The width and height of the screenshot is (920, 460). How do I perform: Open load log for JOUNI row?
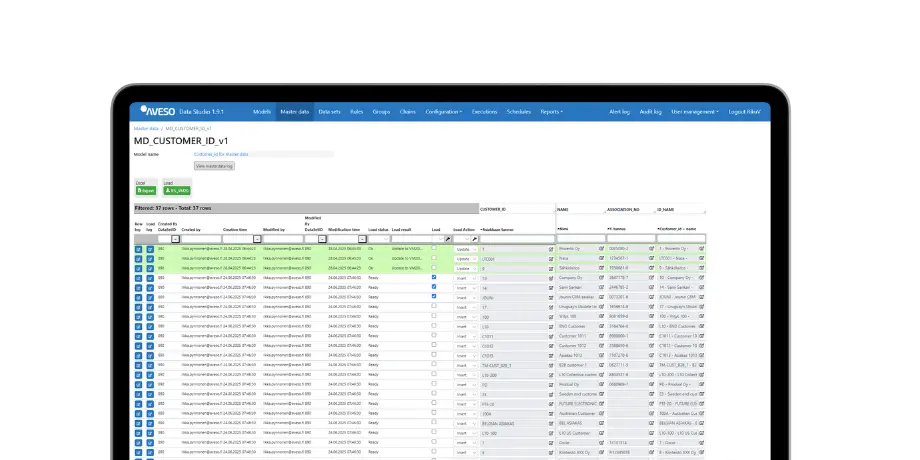[150, 297]
